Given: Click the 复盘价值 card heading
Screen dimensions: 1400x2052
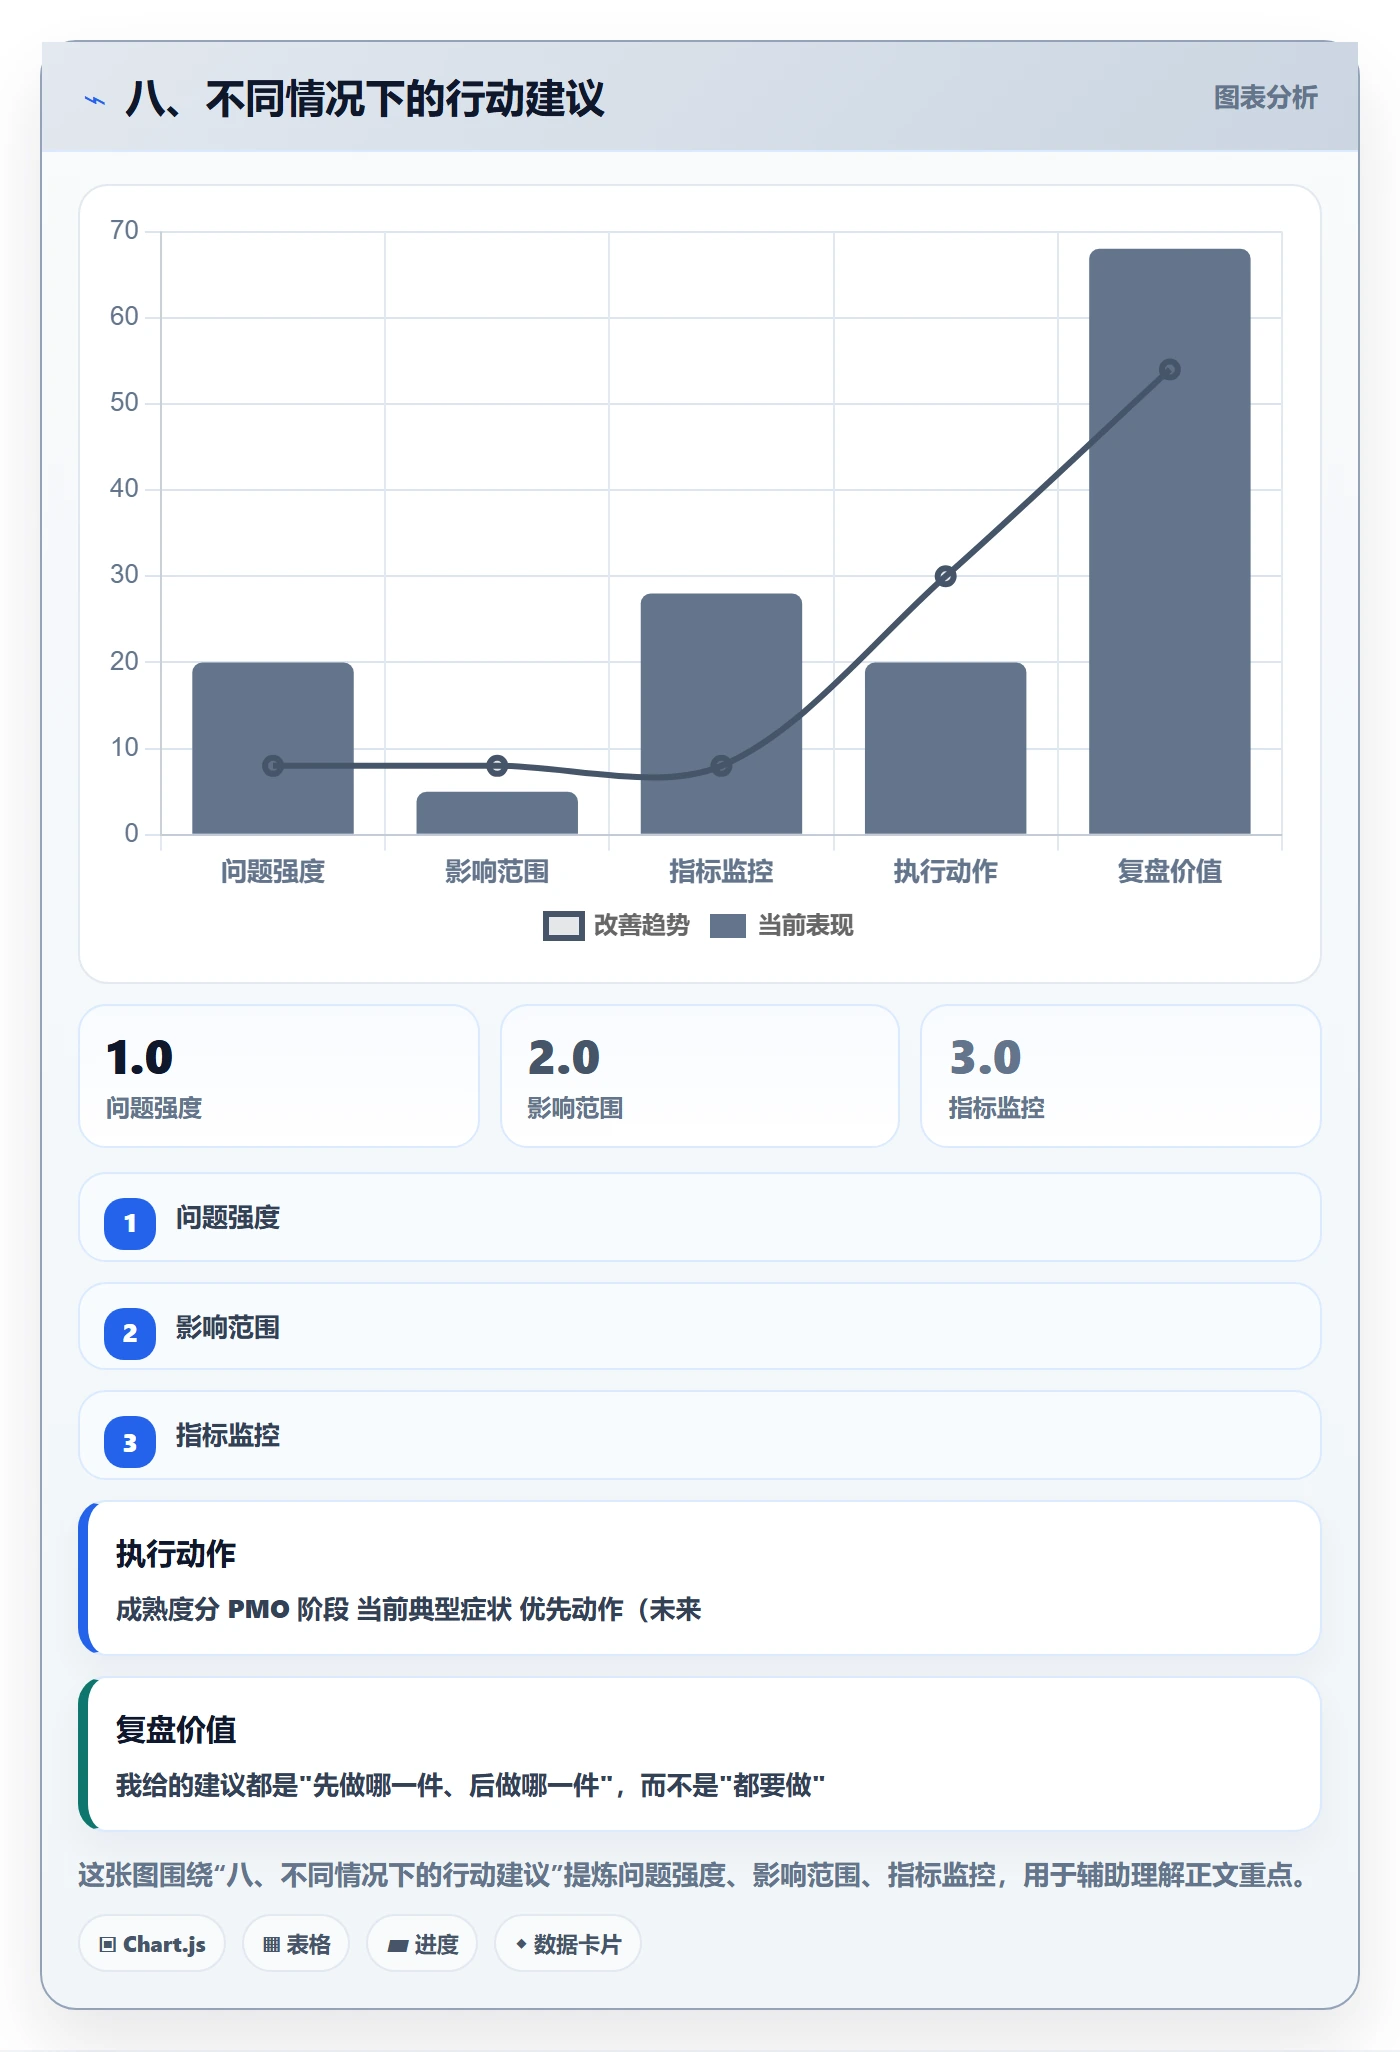Looking at the screenshot, I should click(x=176, y=1730).
